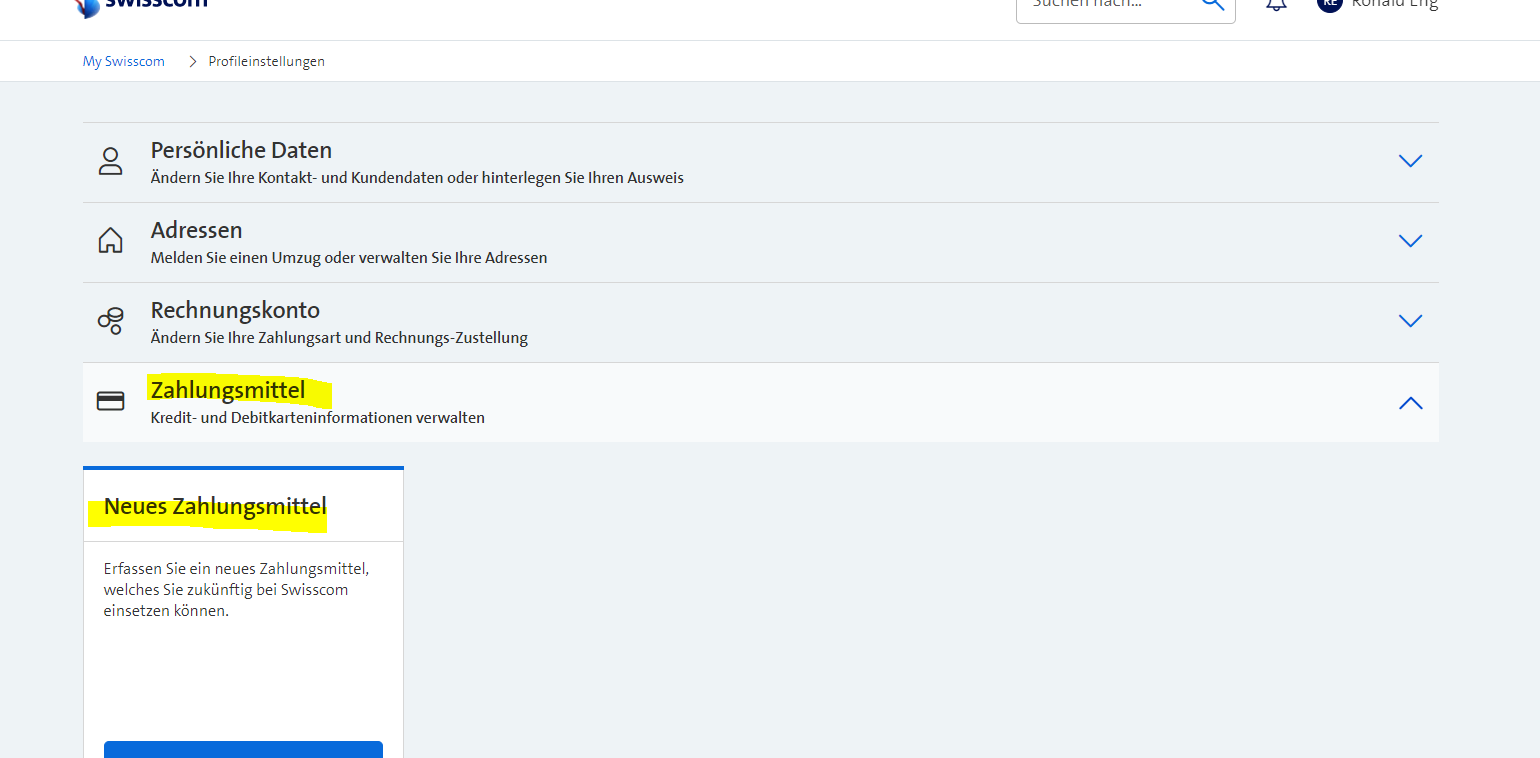Click the RE user avatar
Viewport: 1540px width, 758px height.
click(1329, 4)
